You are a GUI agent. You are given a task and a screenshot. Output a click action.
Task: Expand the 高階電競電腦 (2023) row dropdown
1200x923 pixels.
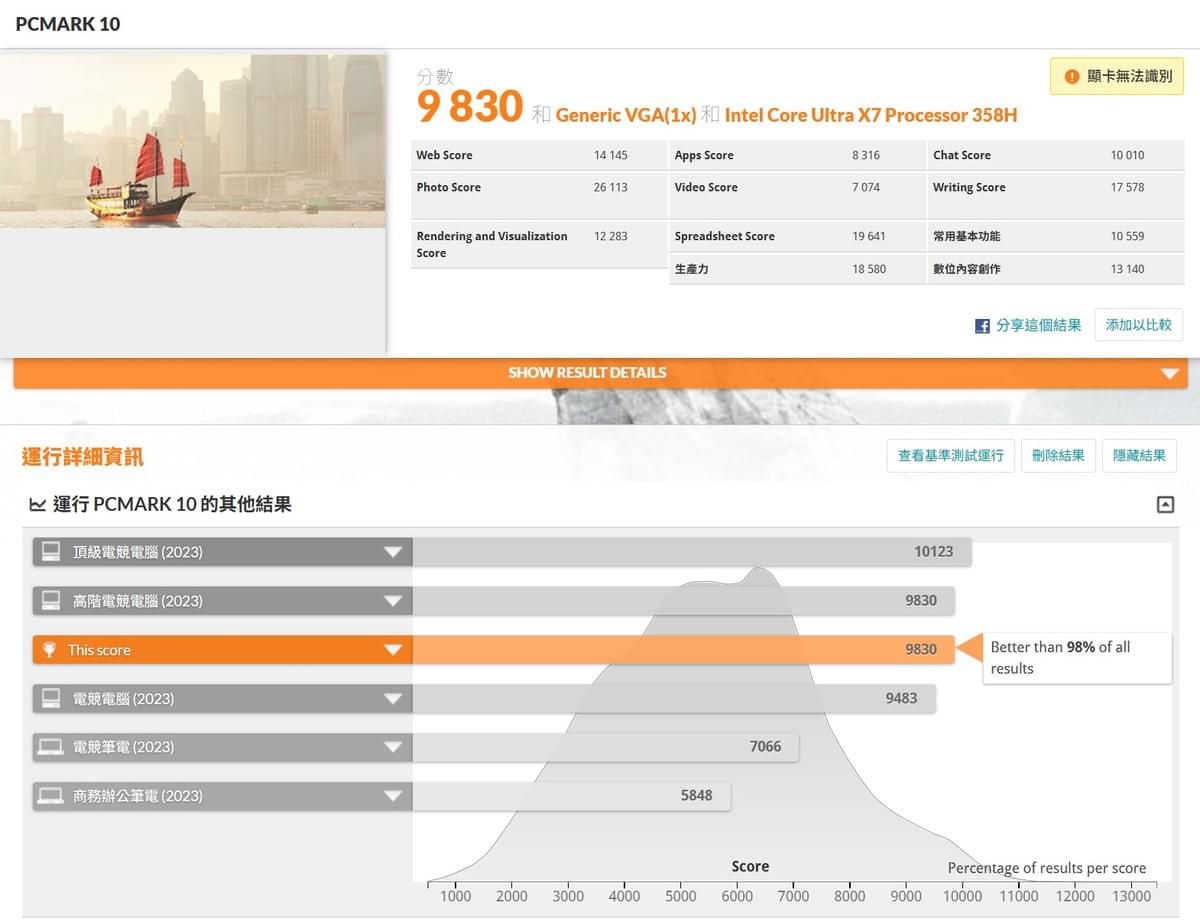point(393,601)
